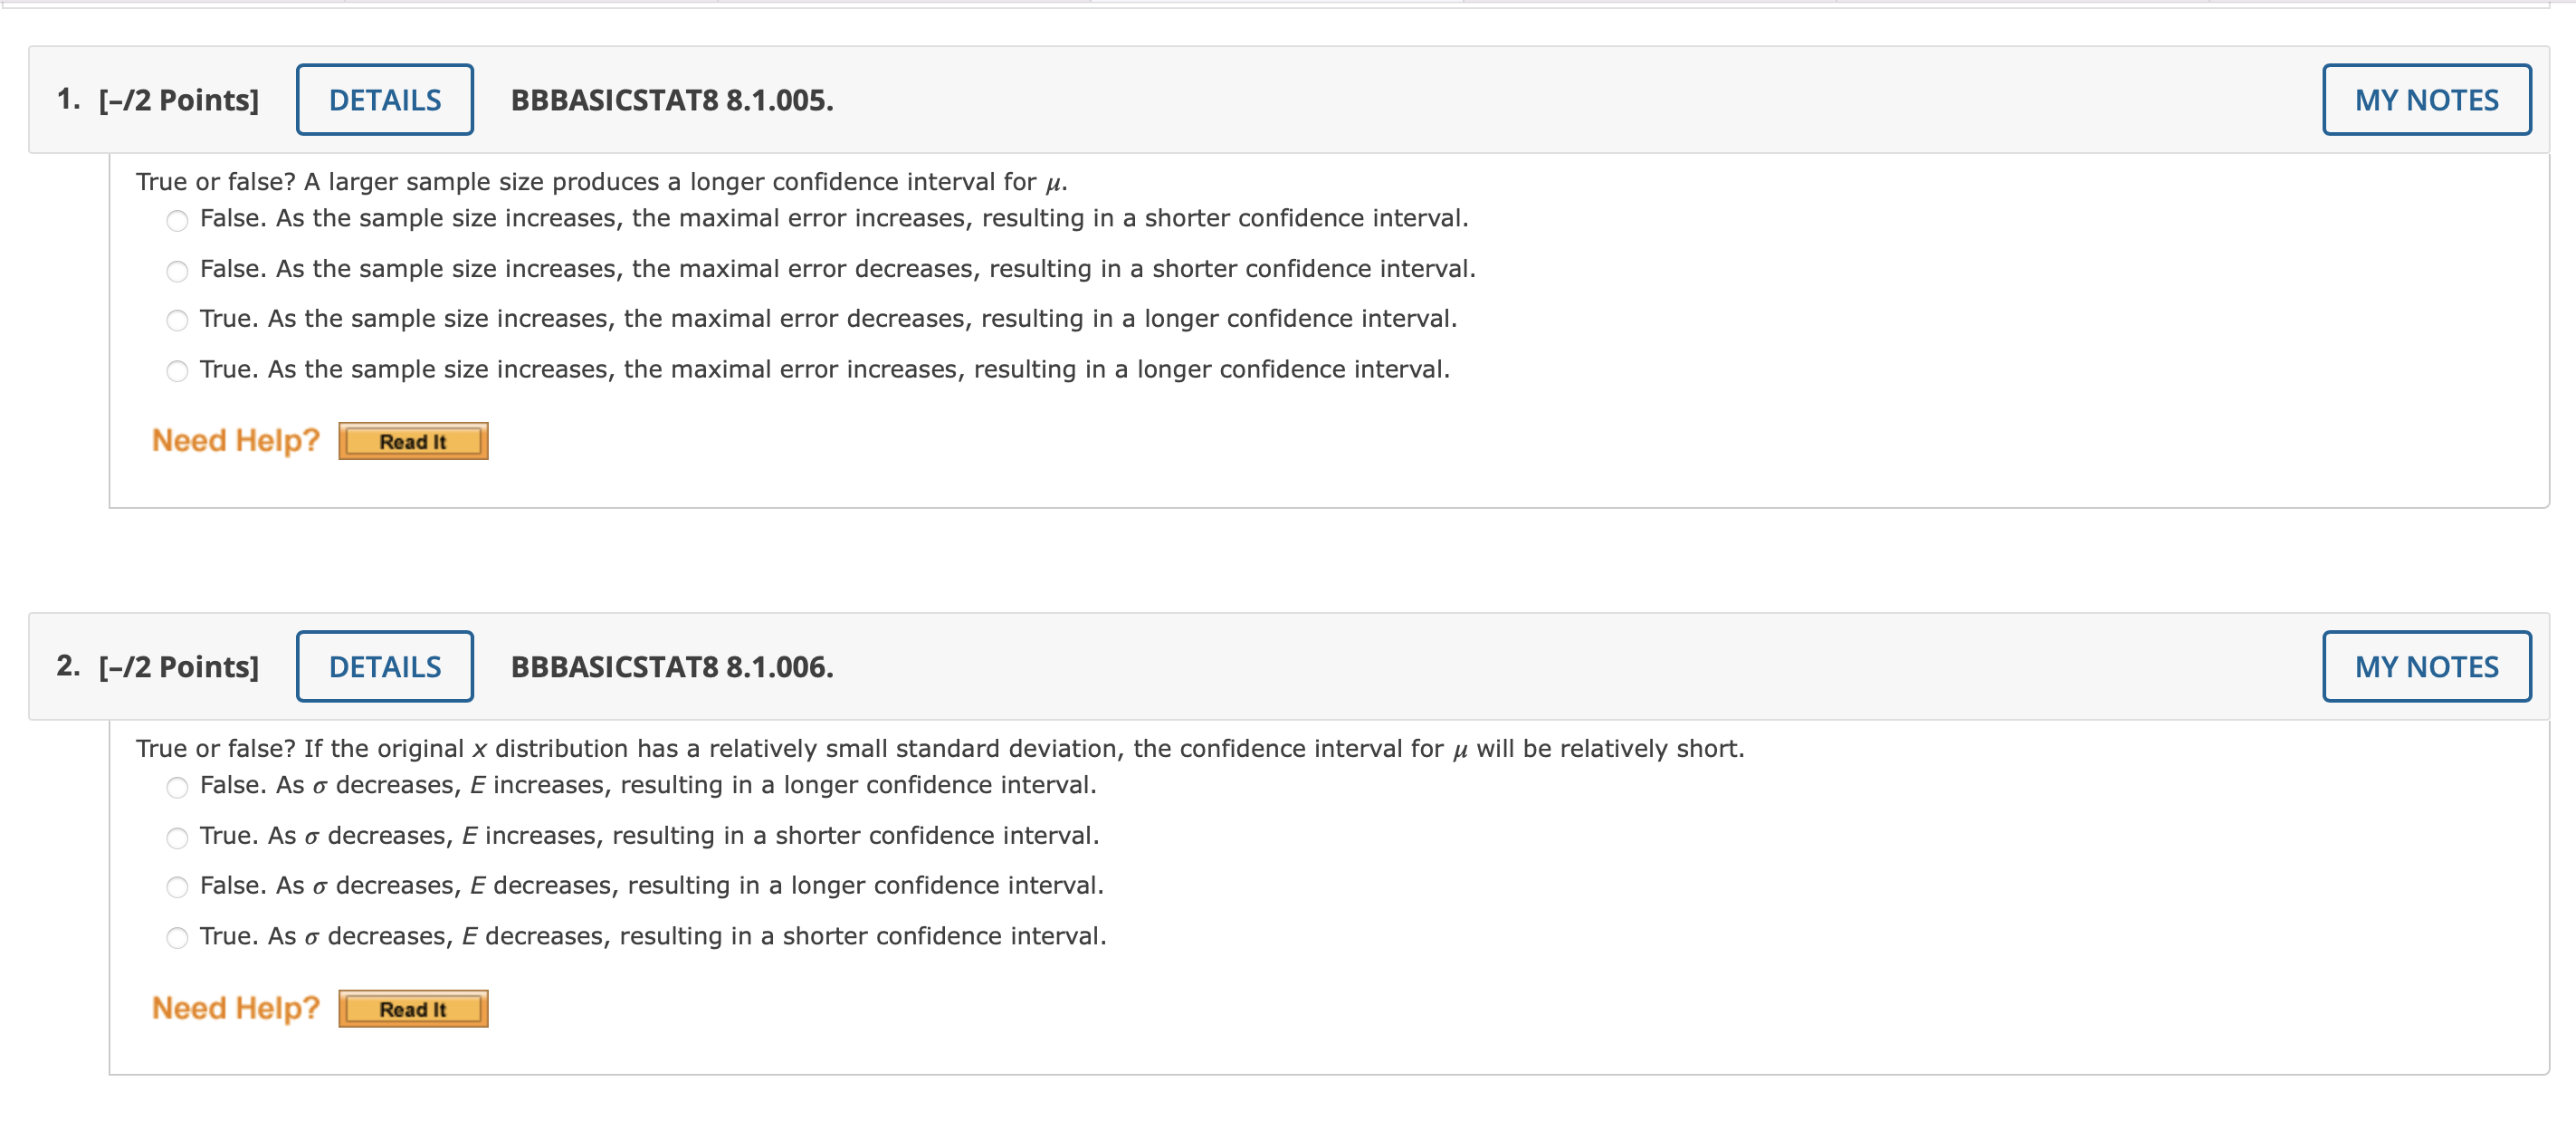
Task: Open DETAILS for question 1
Action: (x=384, y=99)
